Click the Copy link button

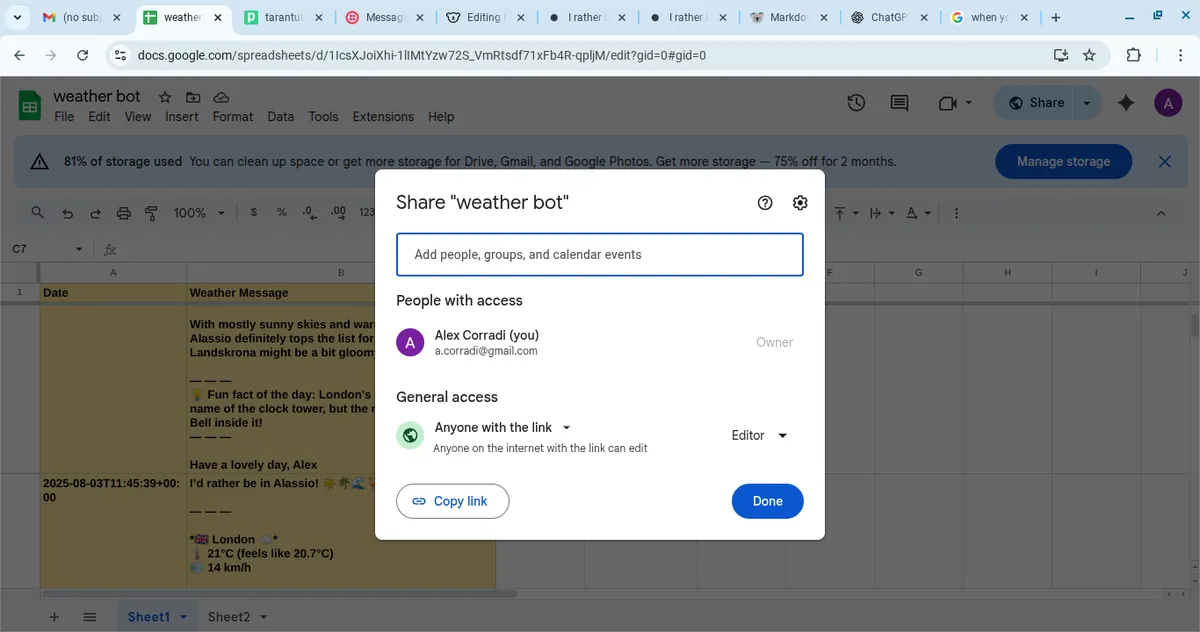(452, 501)
